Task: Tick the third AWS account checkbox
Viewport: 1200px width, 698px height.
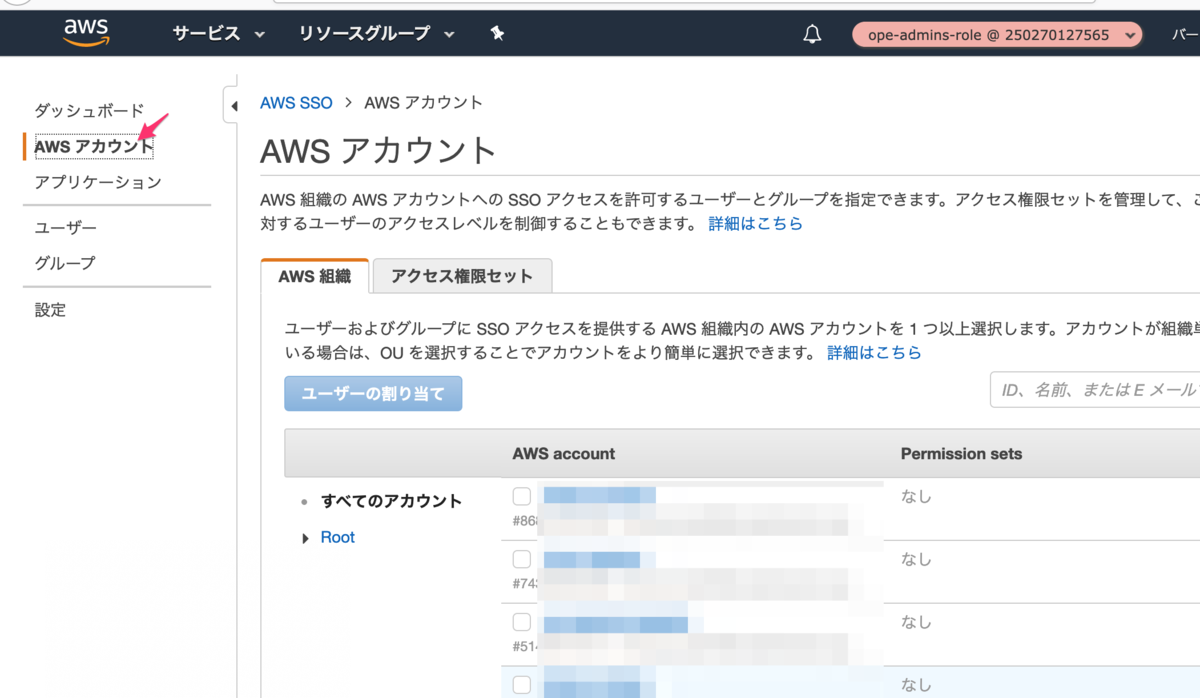Action: coord(522,622)
